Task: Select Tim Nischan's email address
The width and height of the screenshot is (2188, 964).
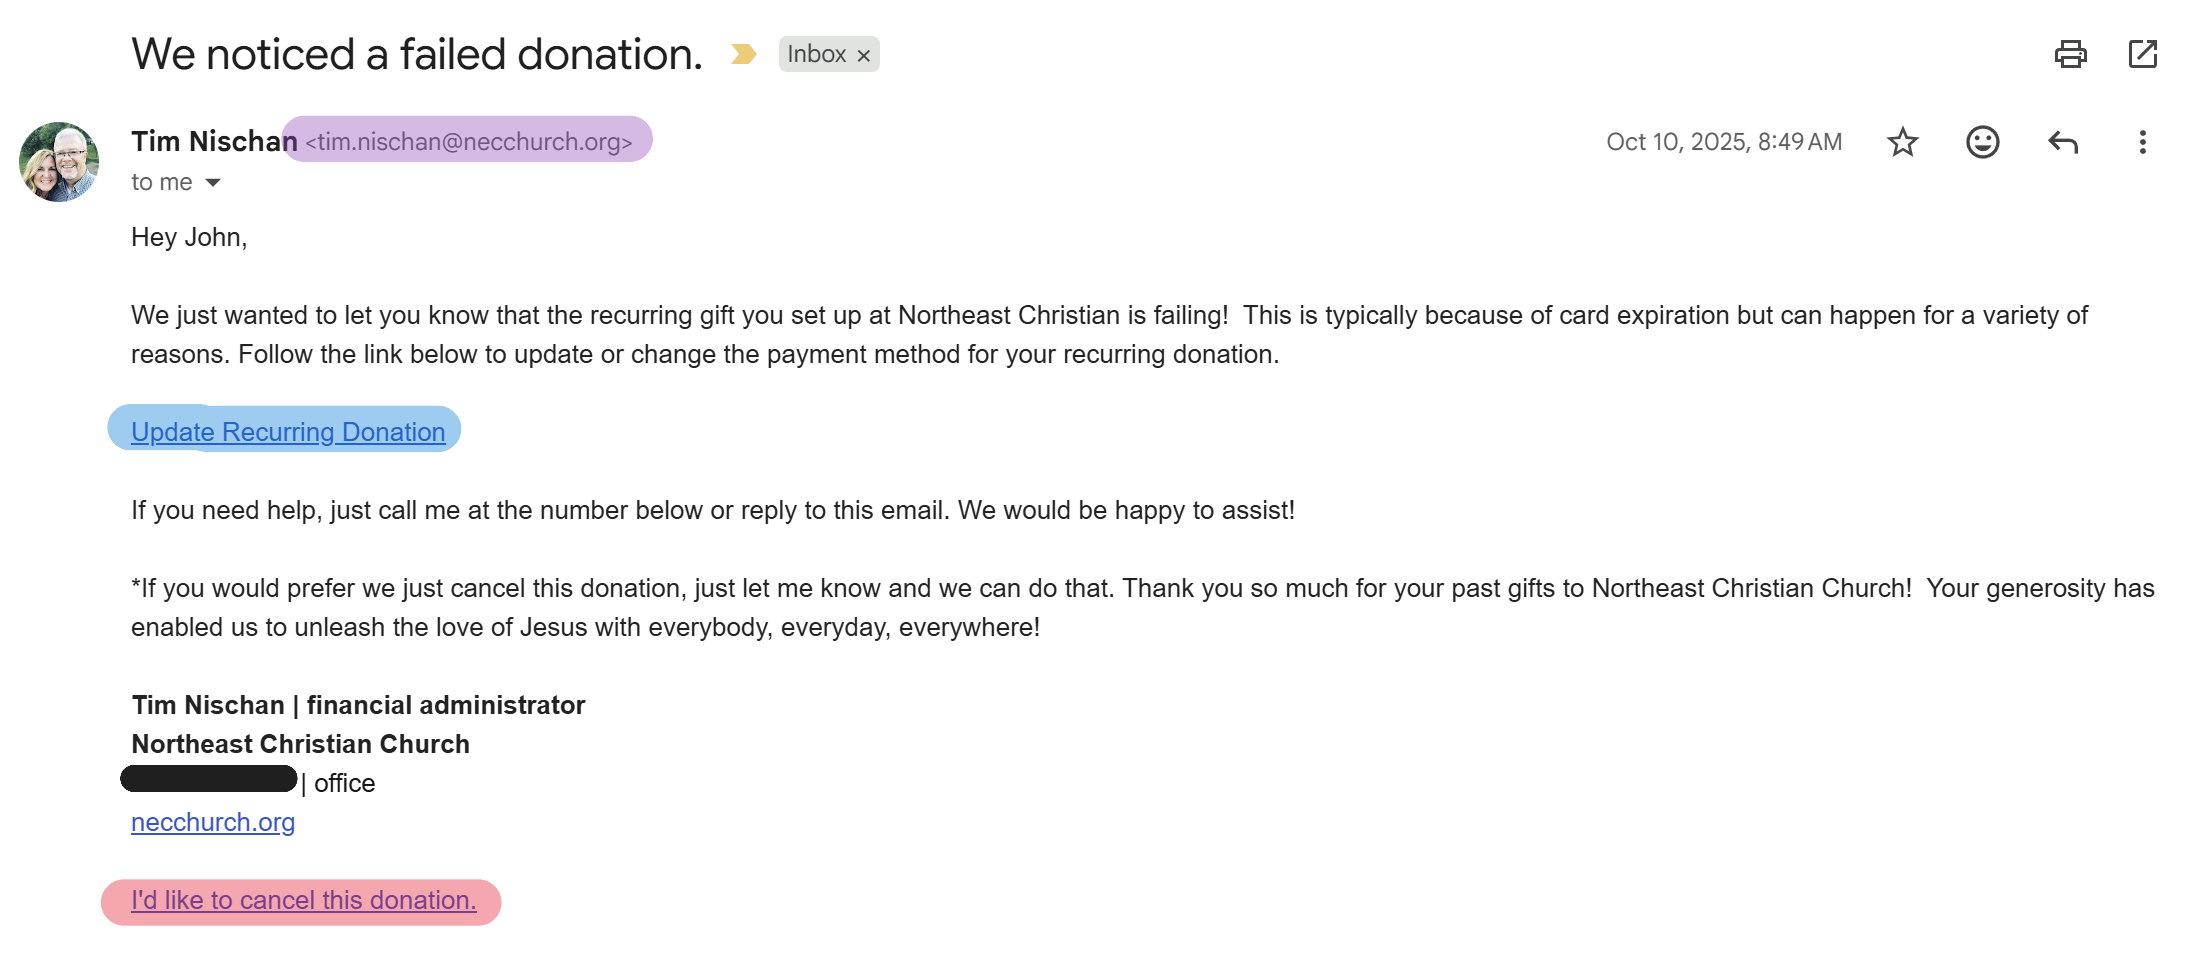Action: coord(467,141)
